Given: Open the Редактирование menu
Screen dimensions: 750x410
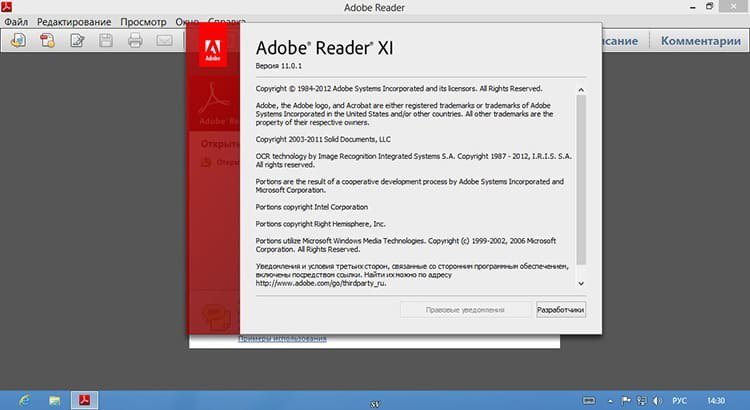Looking at the screenshot, I should click(74, 22).
